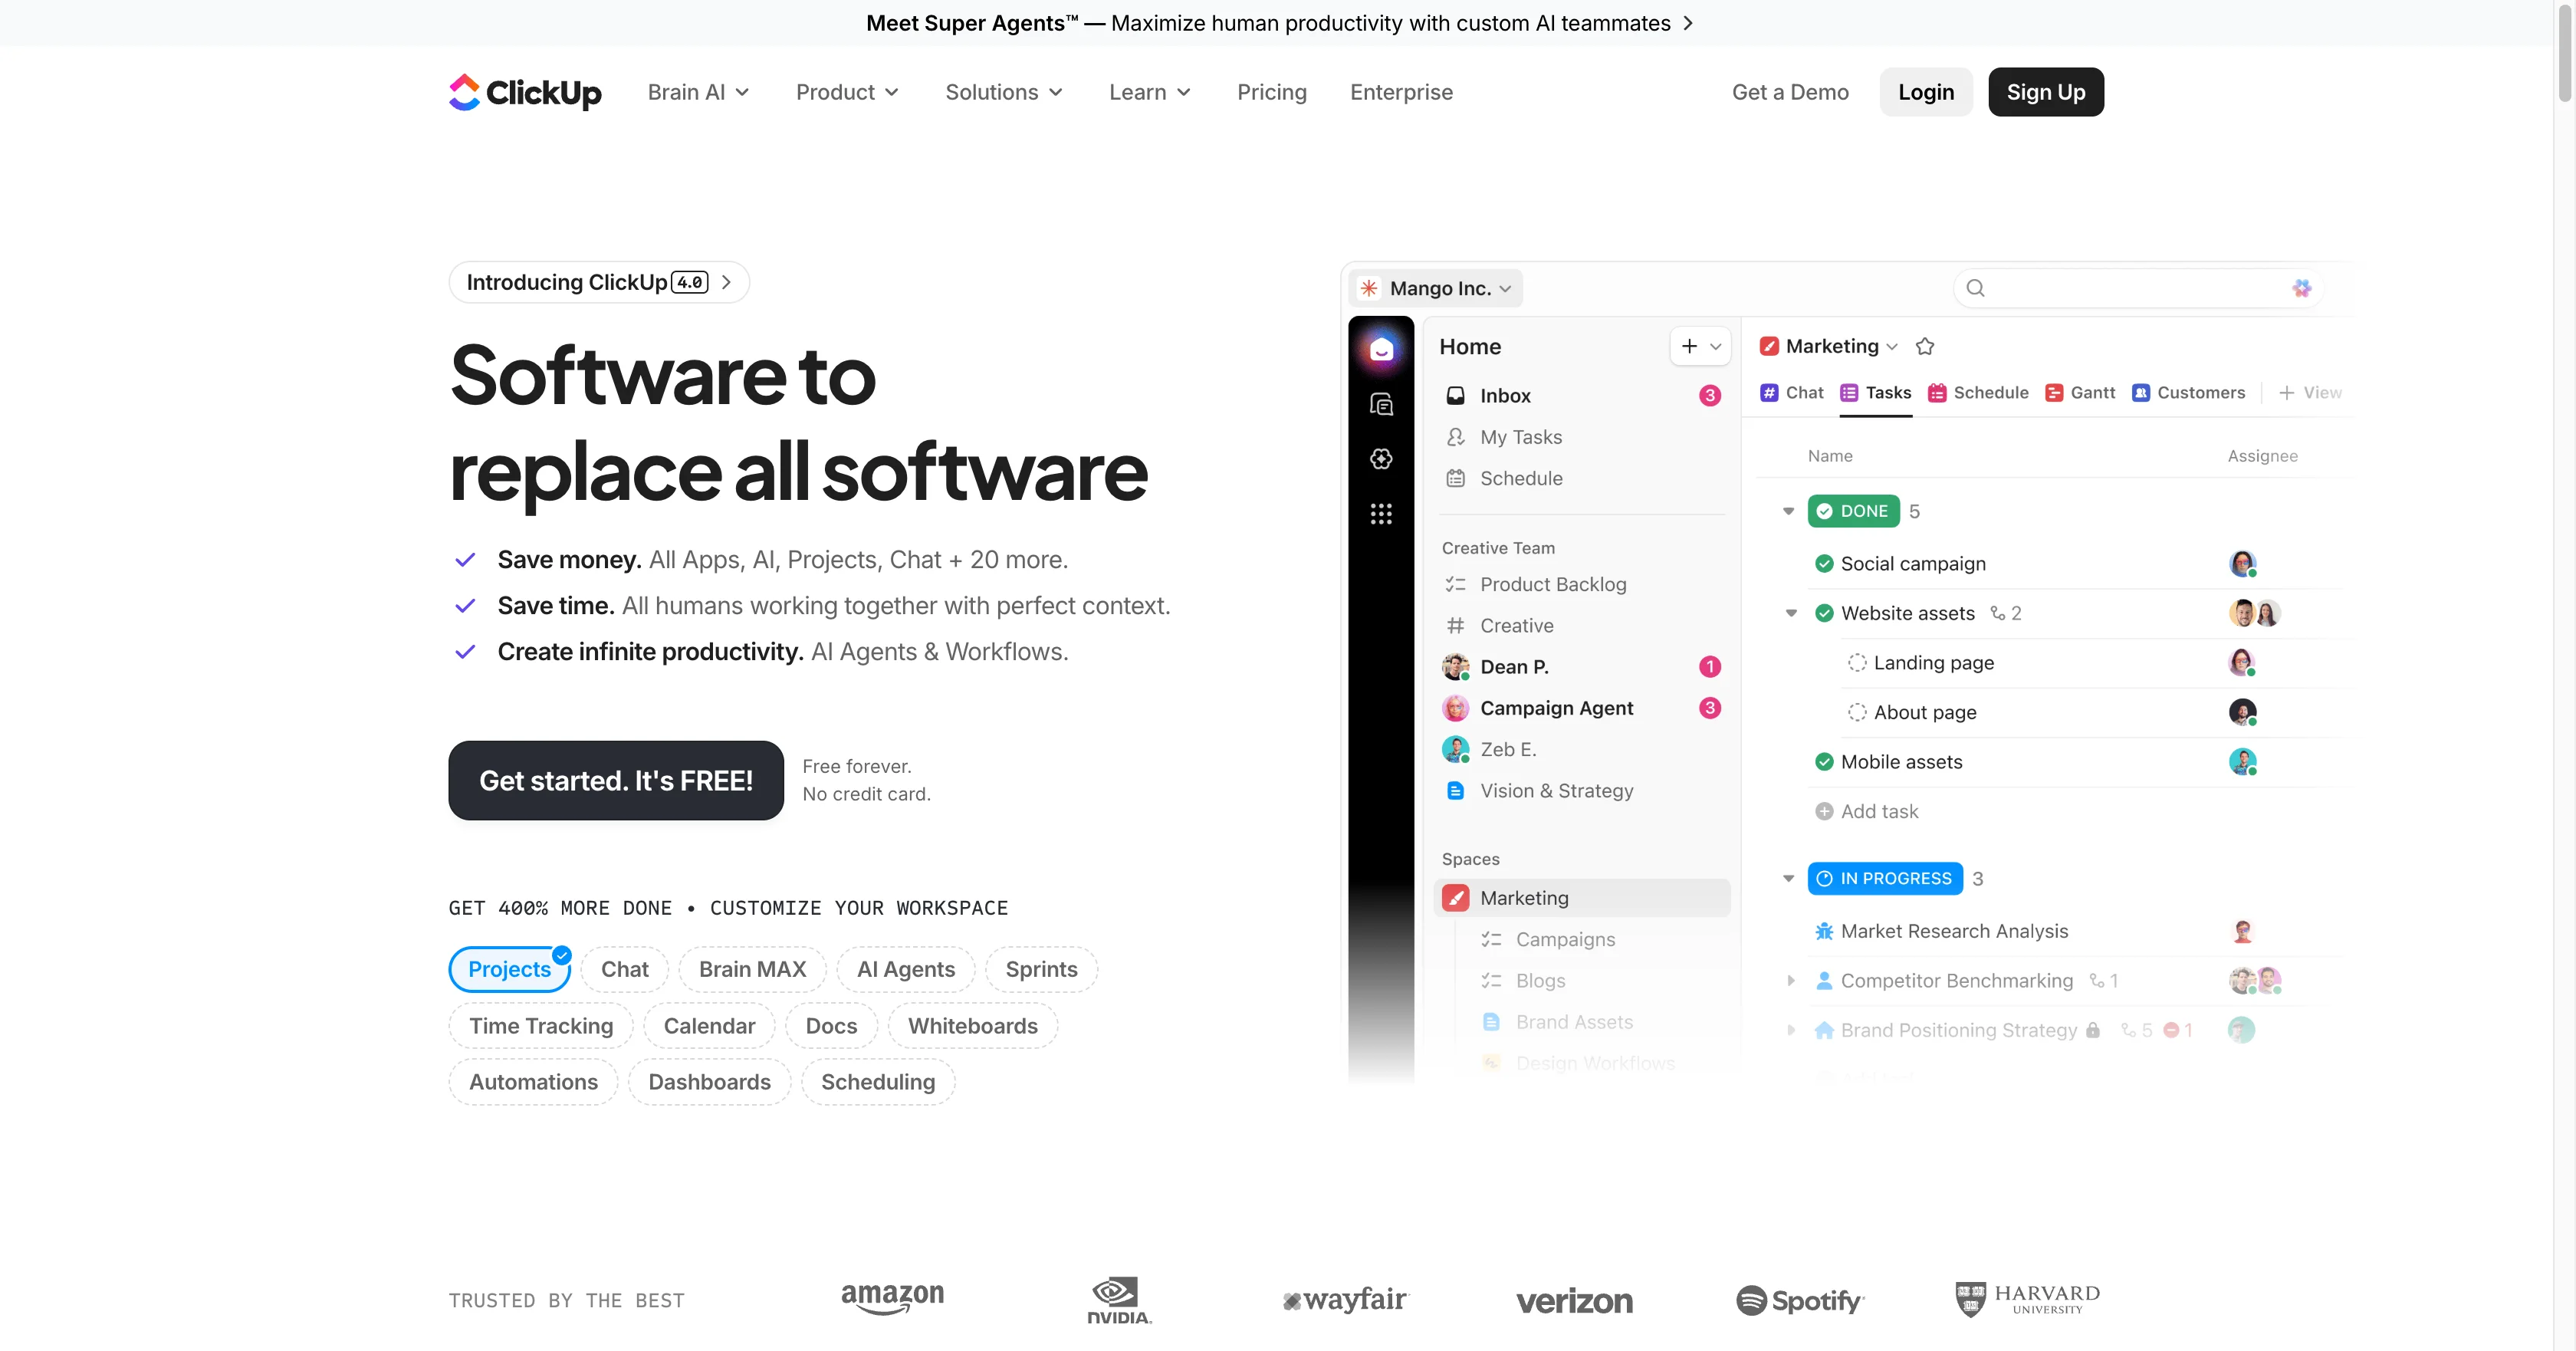Favorite Marketing with the star icon
Viewport: 2576px width, 1351px height.
point(1925,346)
